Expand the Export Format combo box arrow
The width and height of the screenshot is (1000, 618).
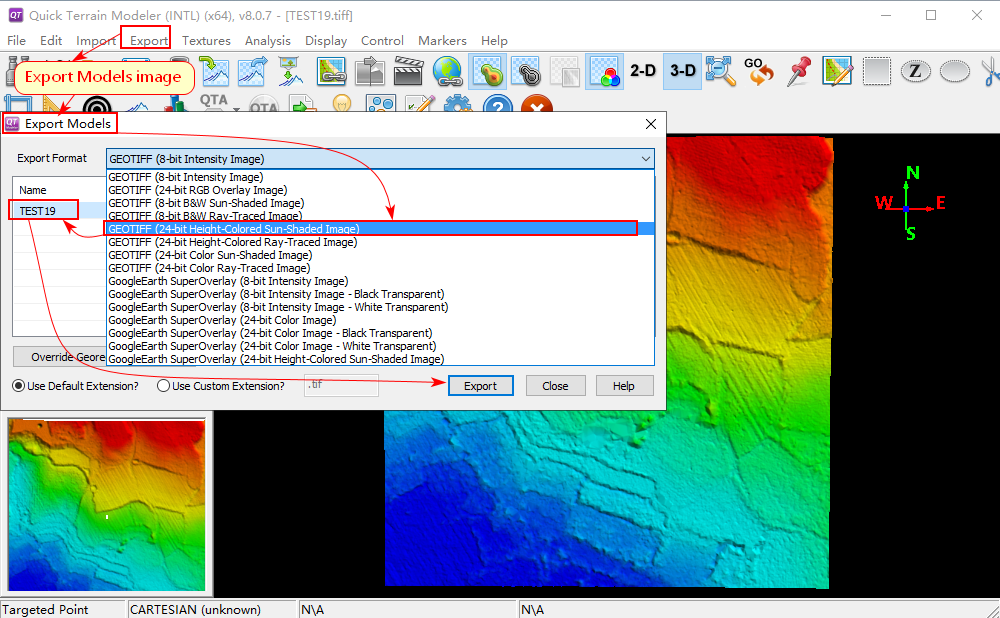(645, 159)
